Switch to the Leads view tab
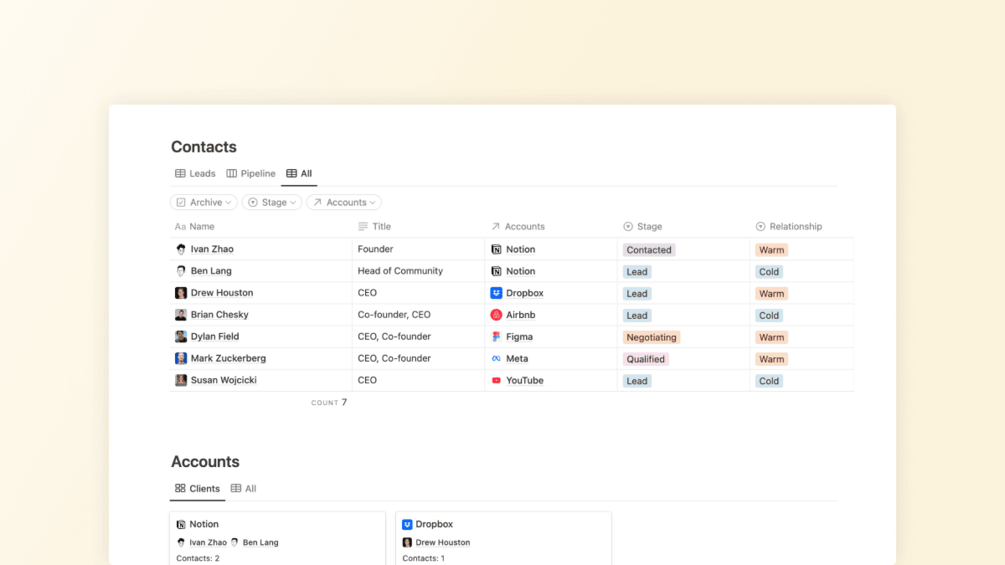This screenshot has width=1005, height=565. pos(195,174)
